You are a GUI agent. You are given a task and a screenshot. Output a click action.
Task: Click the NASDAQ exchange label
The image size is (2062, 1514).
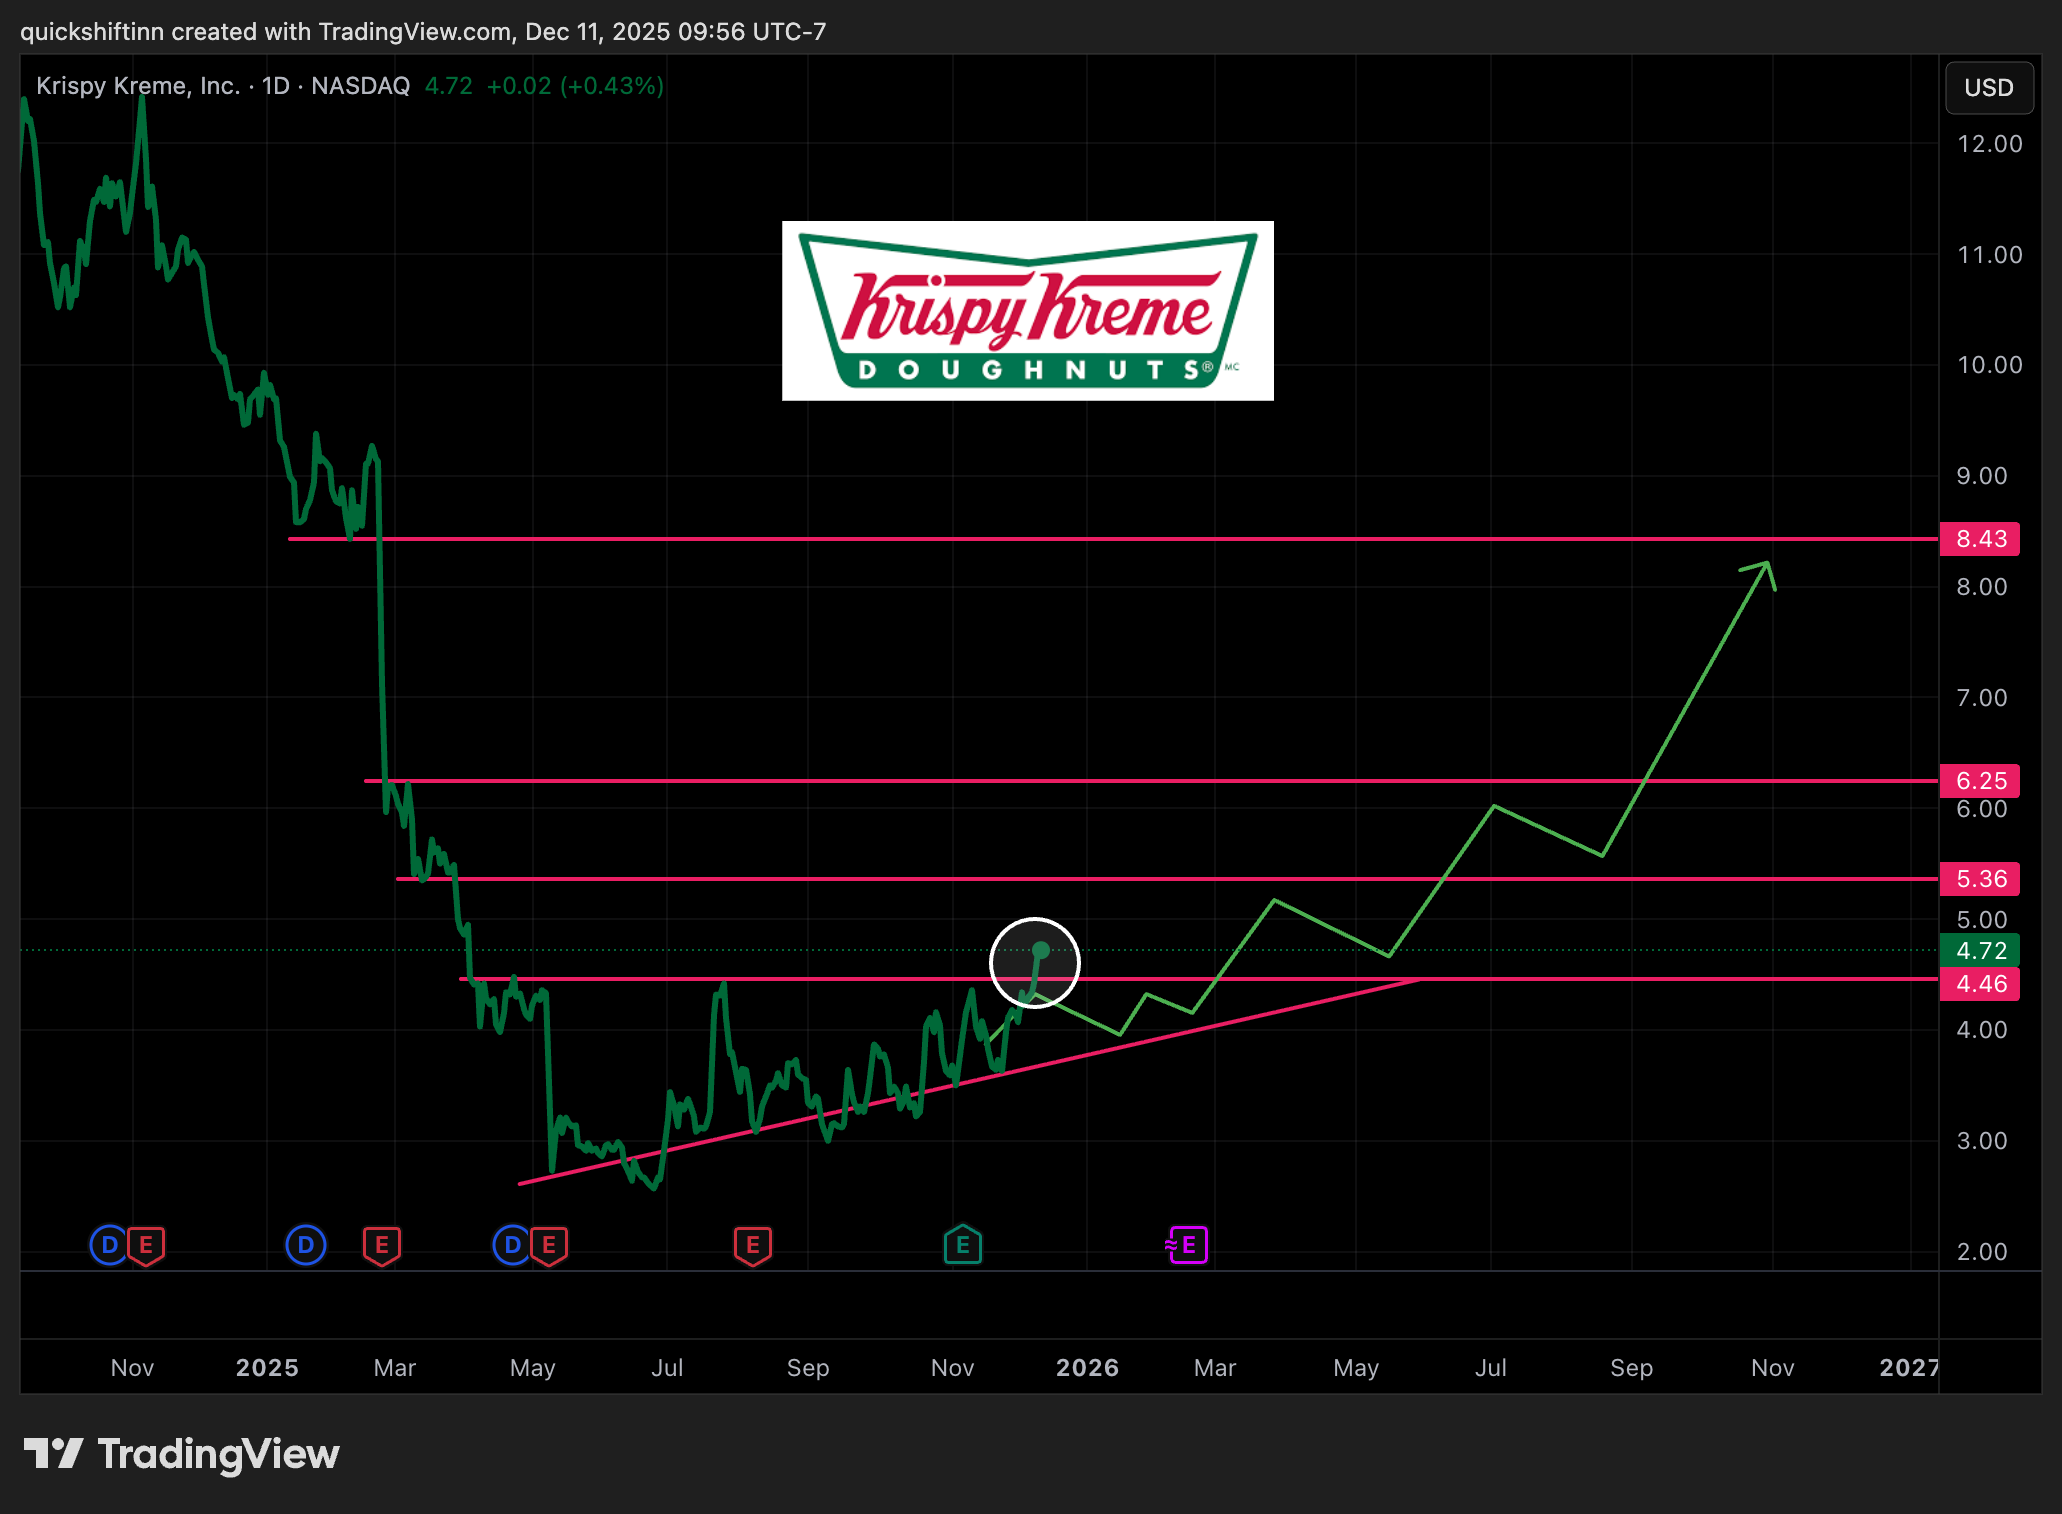point(361,86)
